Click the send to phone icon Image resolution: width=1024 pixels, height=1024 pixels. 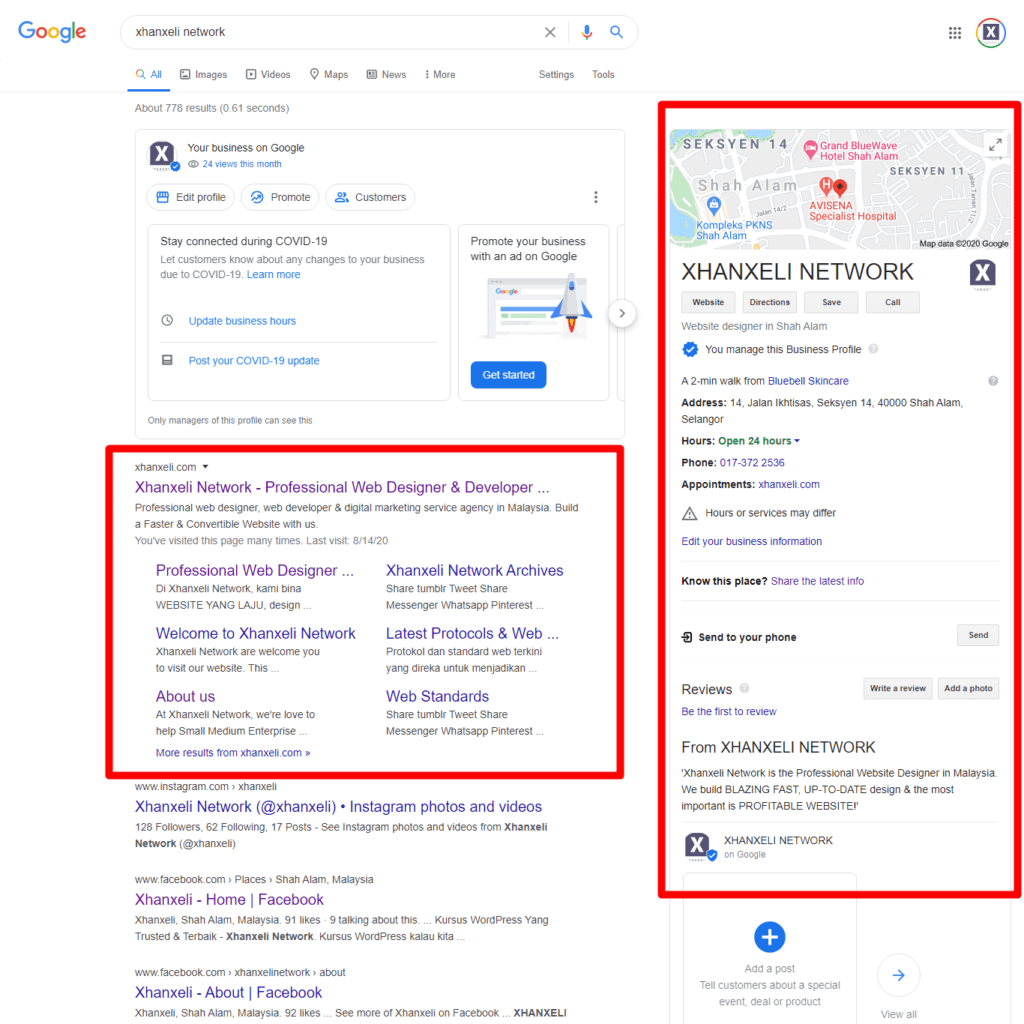point(686,637)
